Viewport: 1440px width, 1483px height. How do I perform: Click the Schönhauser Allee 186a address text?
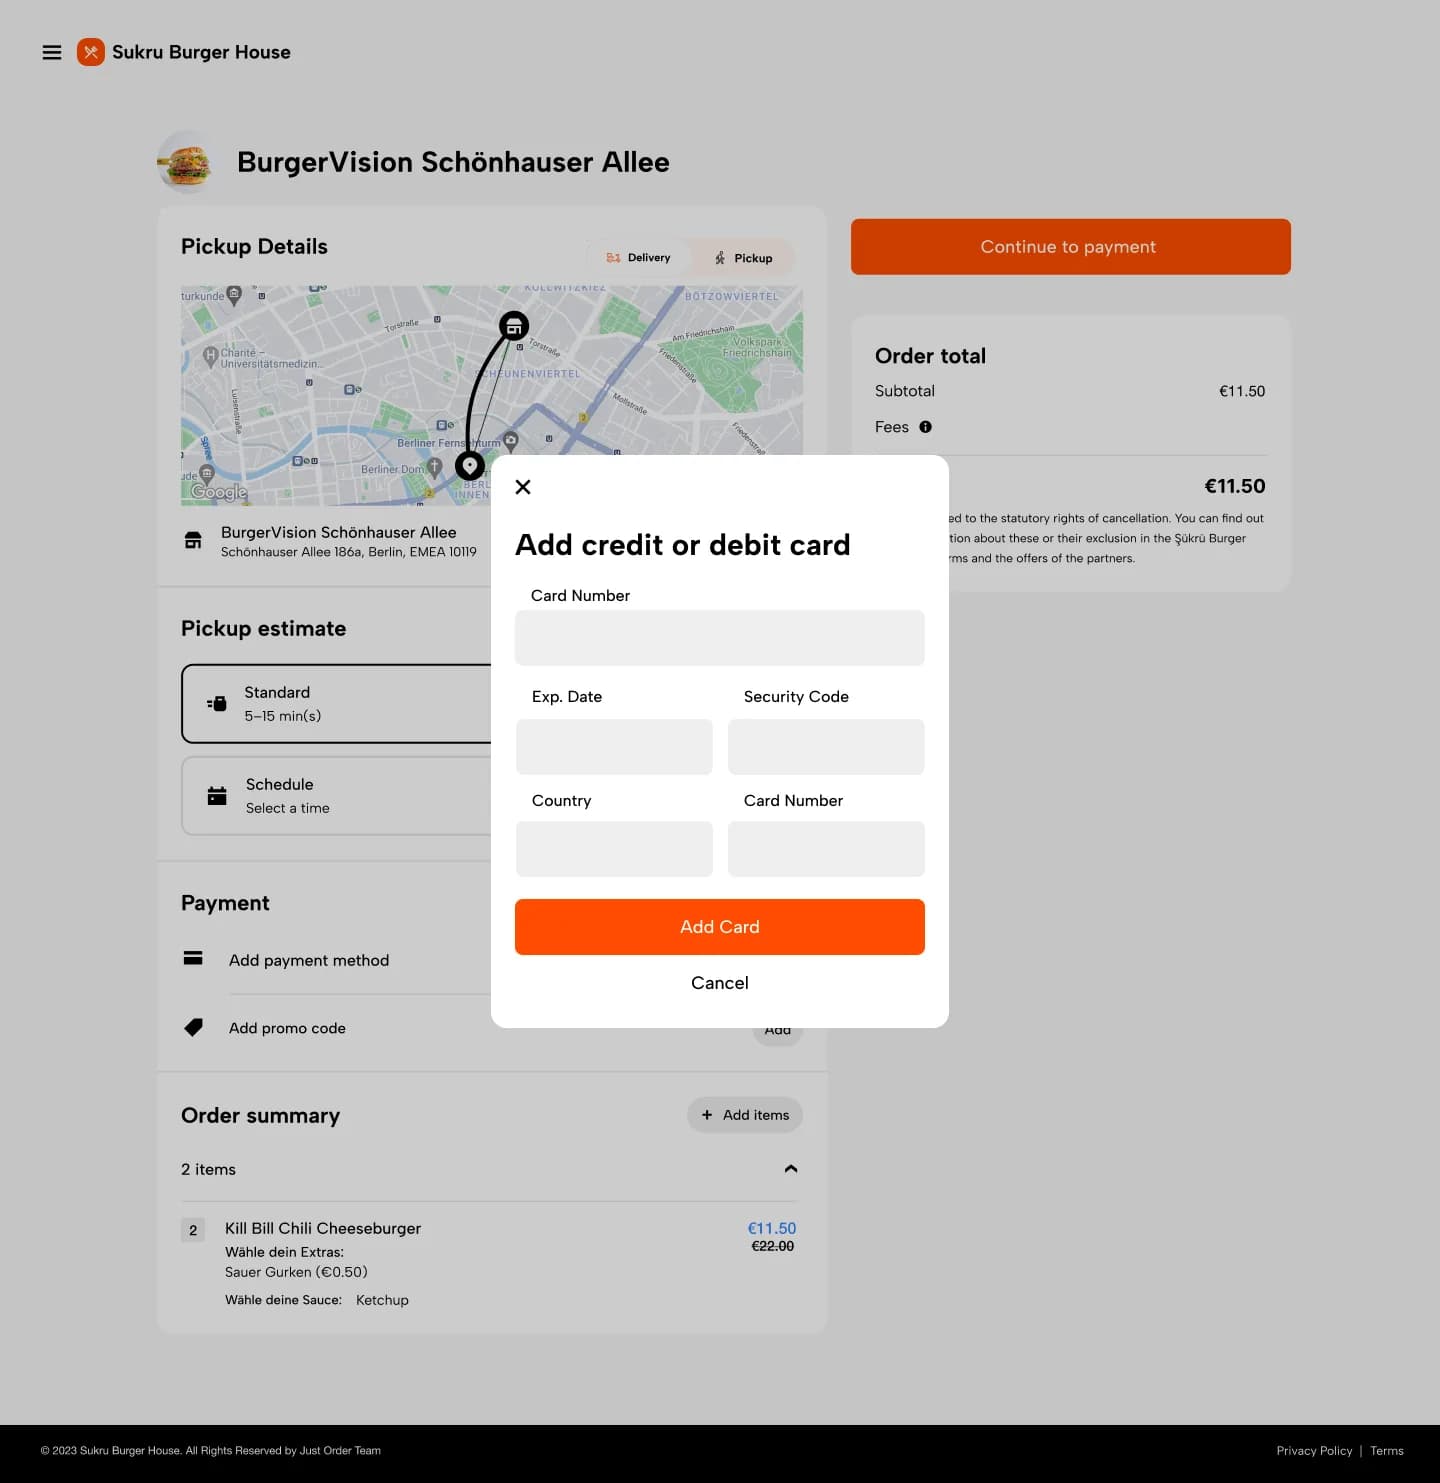tap(349, 552)
